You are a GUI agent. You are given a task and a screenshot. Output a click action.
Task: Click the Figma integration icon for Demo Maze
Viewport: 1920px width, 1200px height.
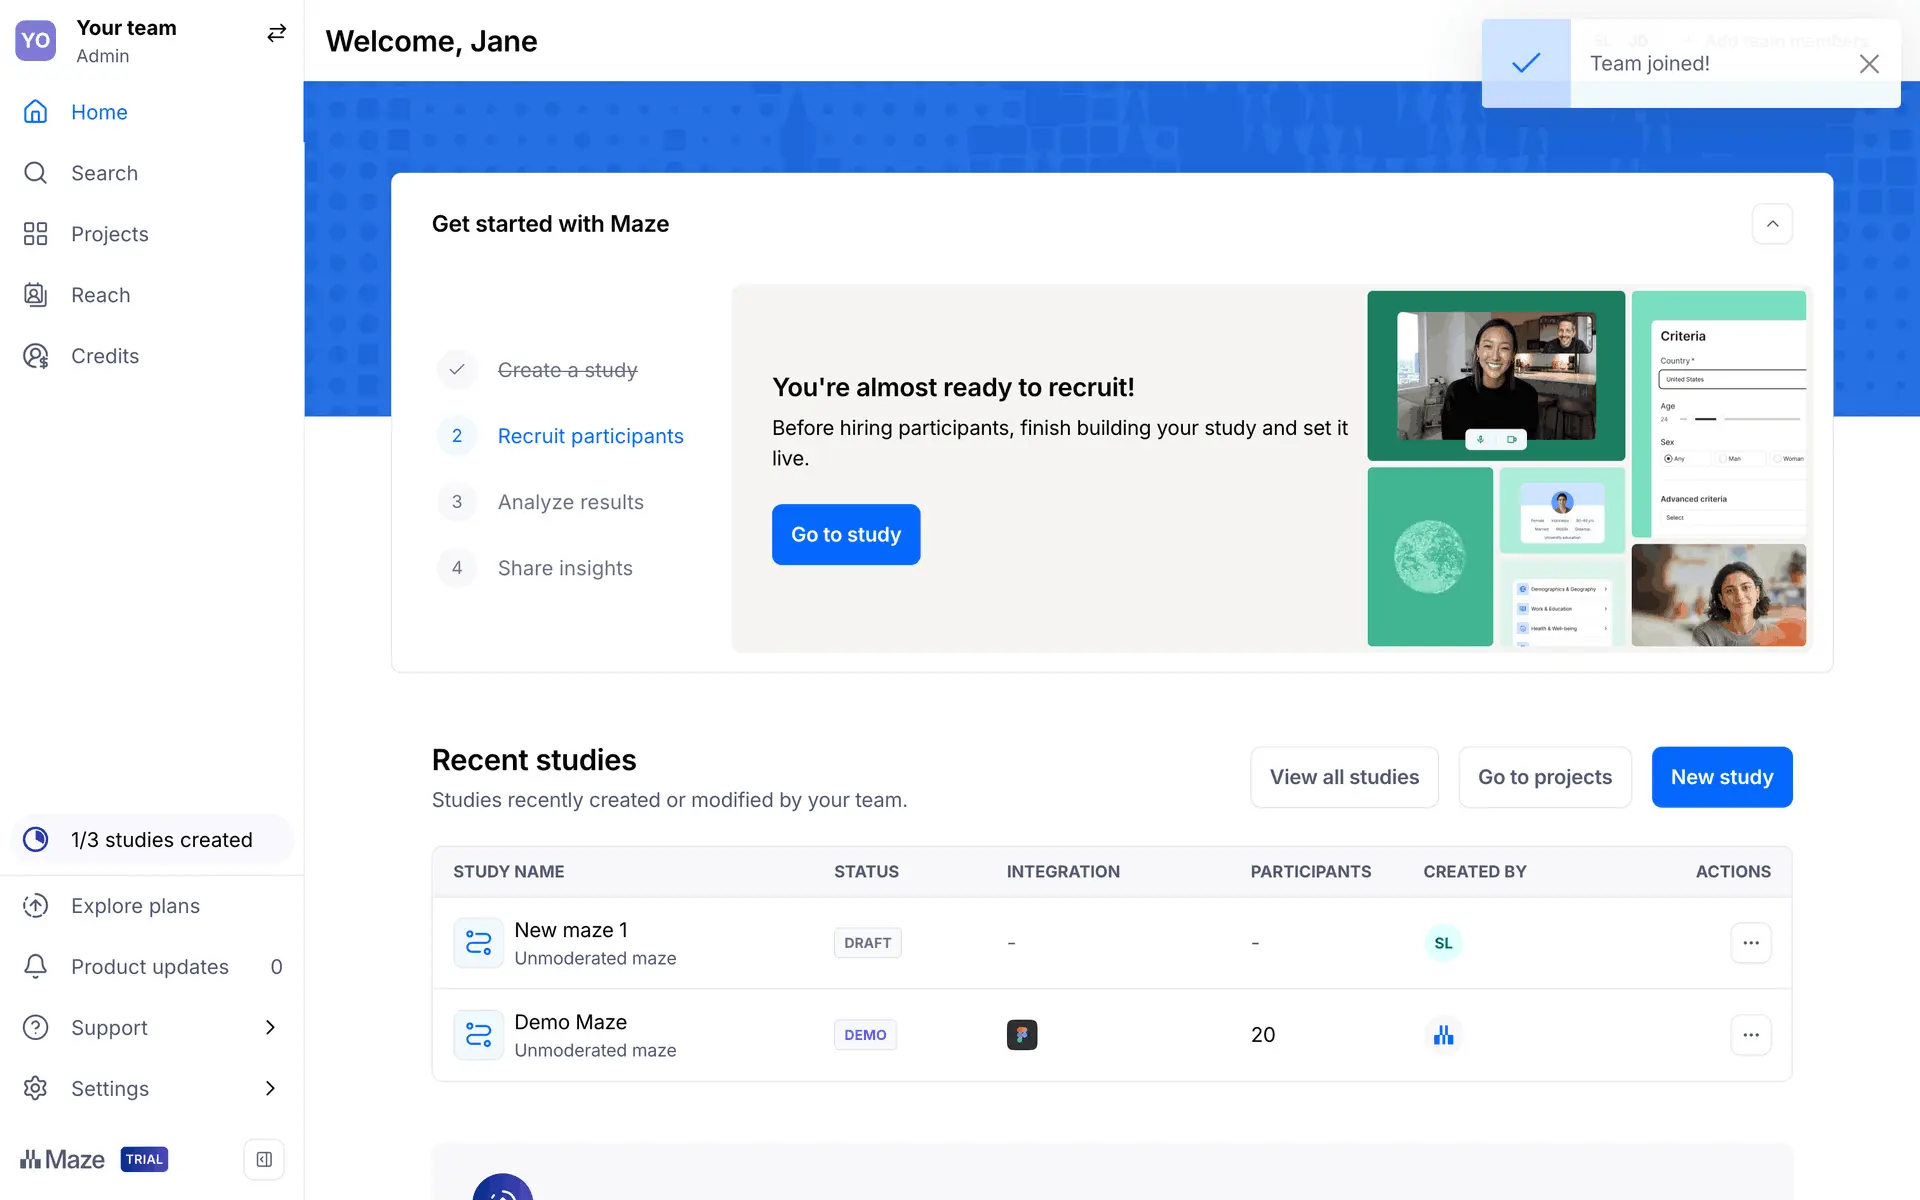pyautogui.click(x=1021, y=1035)
